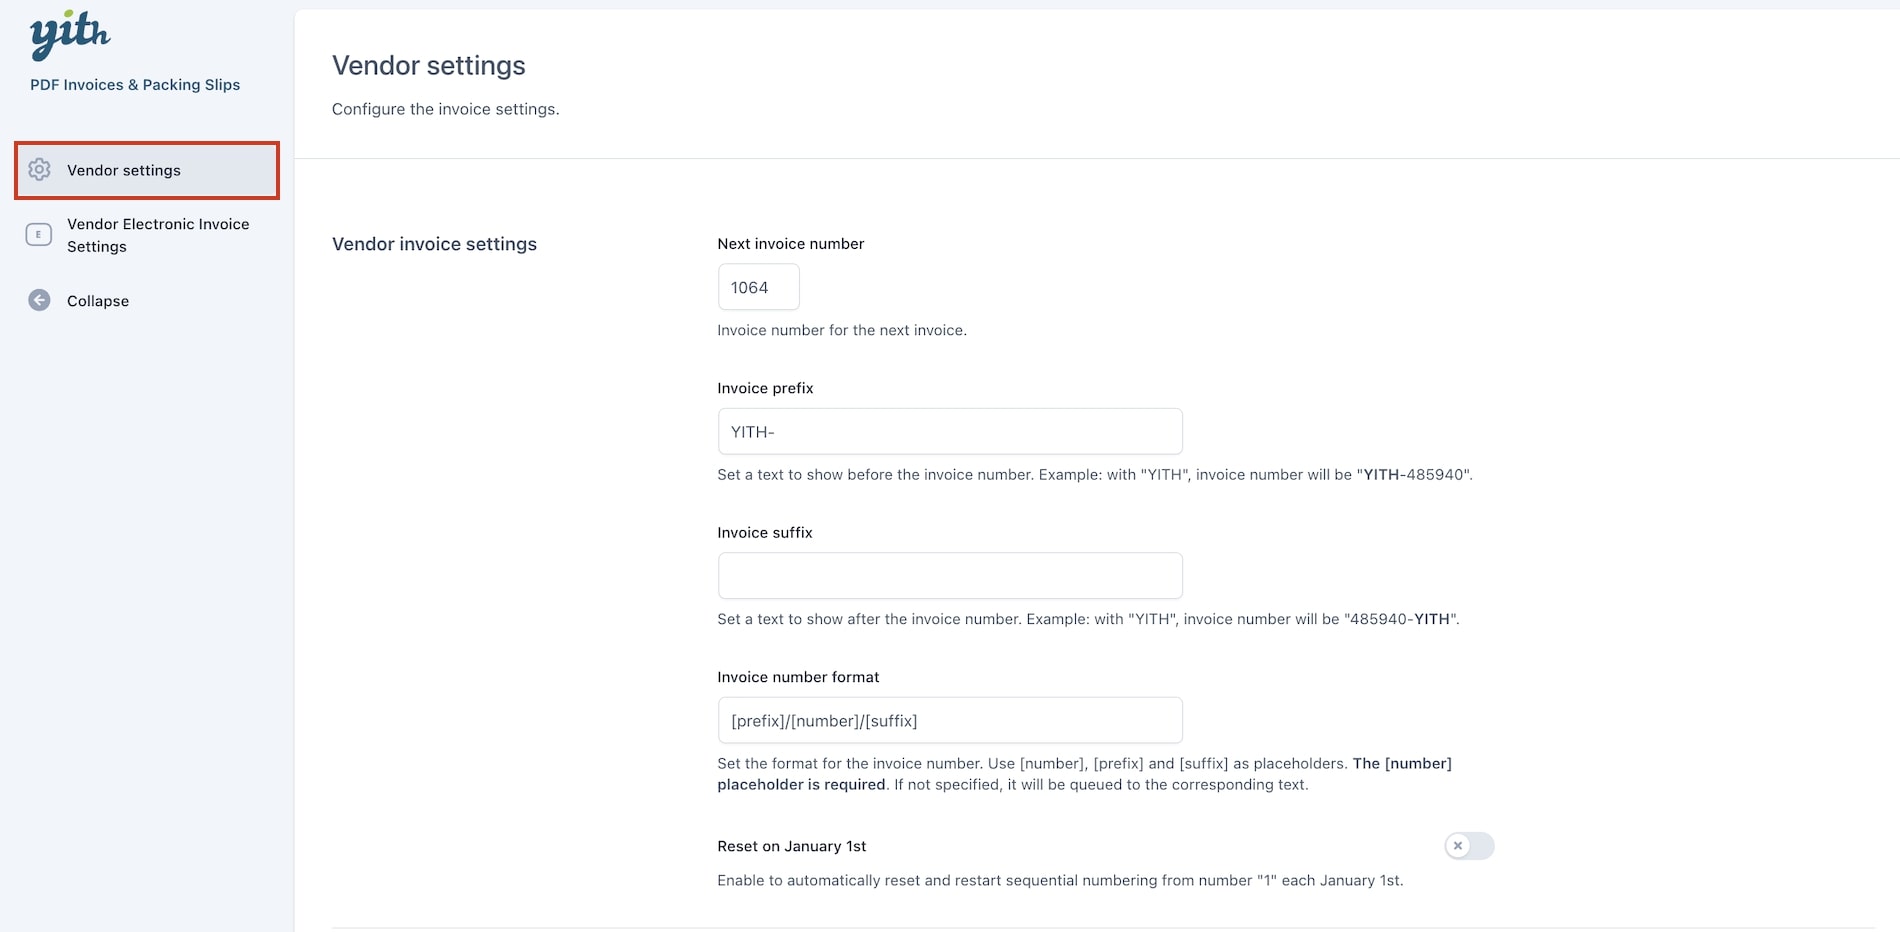Click the suffix help text with 485940-YITH

point(1088,619)
